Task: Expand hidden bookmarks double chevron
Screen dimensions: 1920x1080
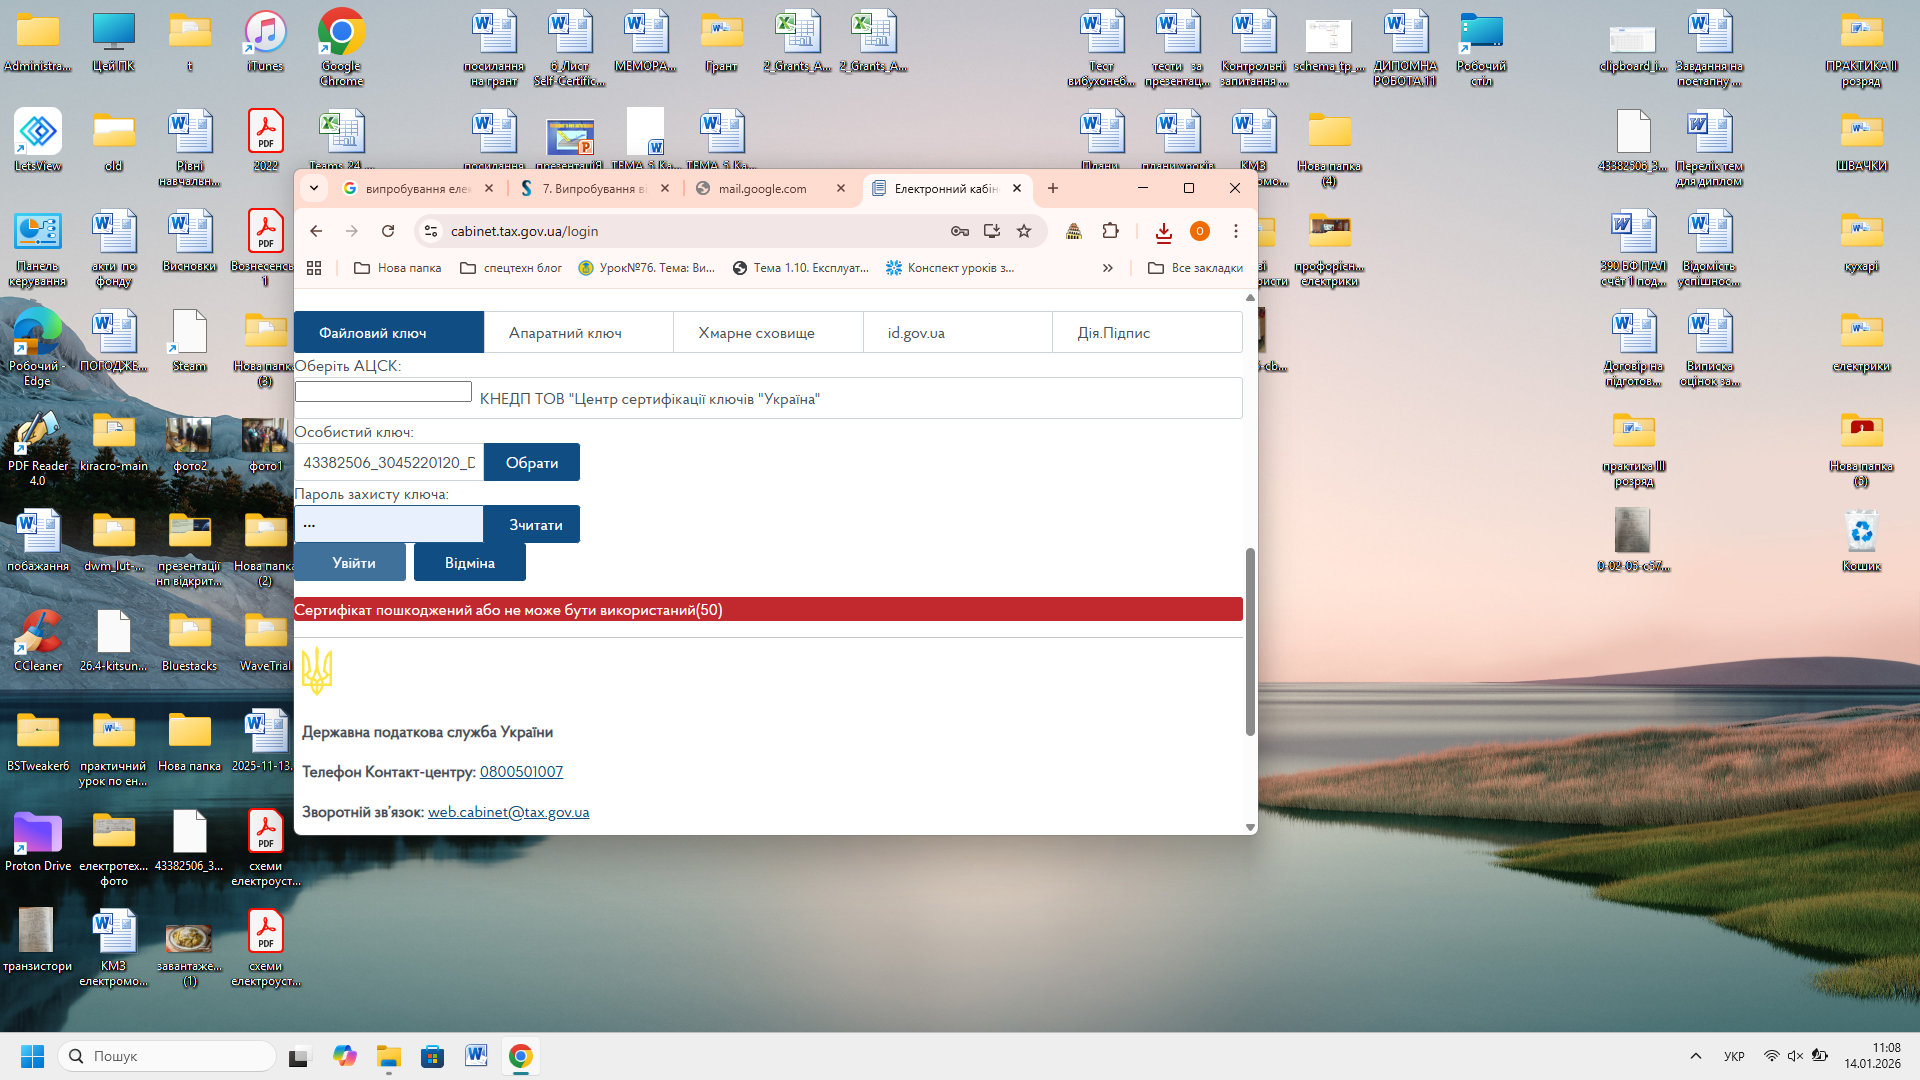Action: (1107, 268)
